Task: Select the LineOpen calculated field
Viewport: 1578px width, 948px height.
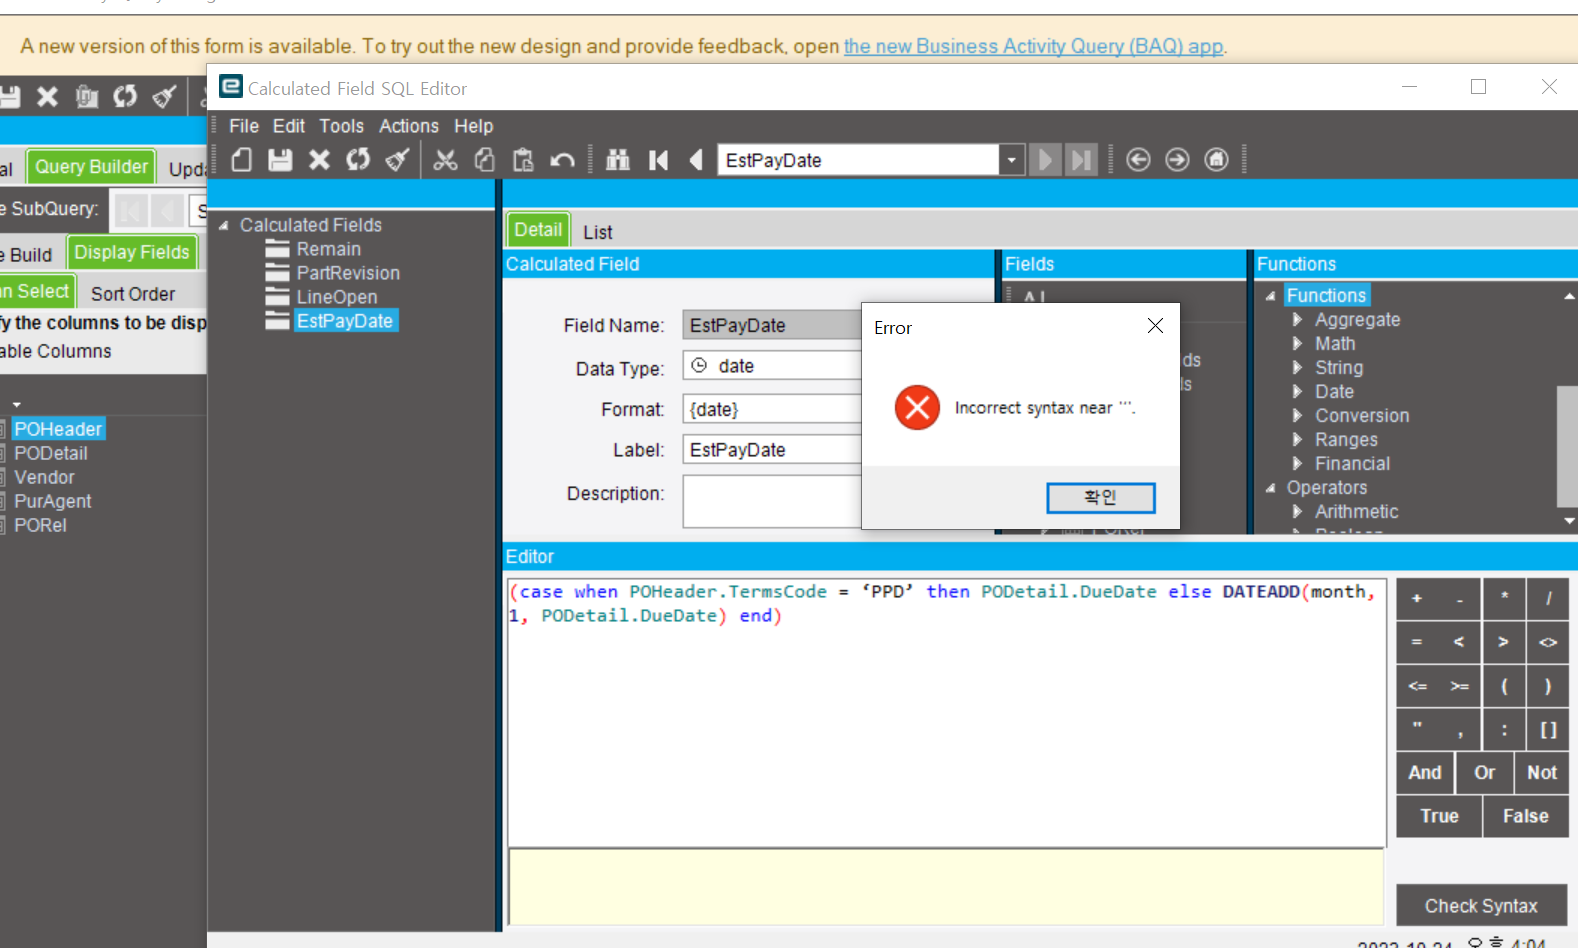Action: tap(336, 297)
